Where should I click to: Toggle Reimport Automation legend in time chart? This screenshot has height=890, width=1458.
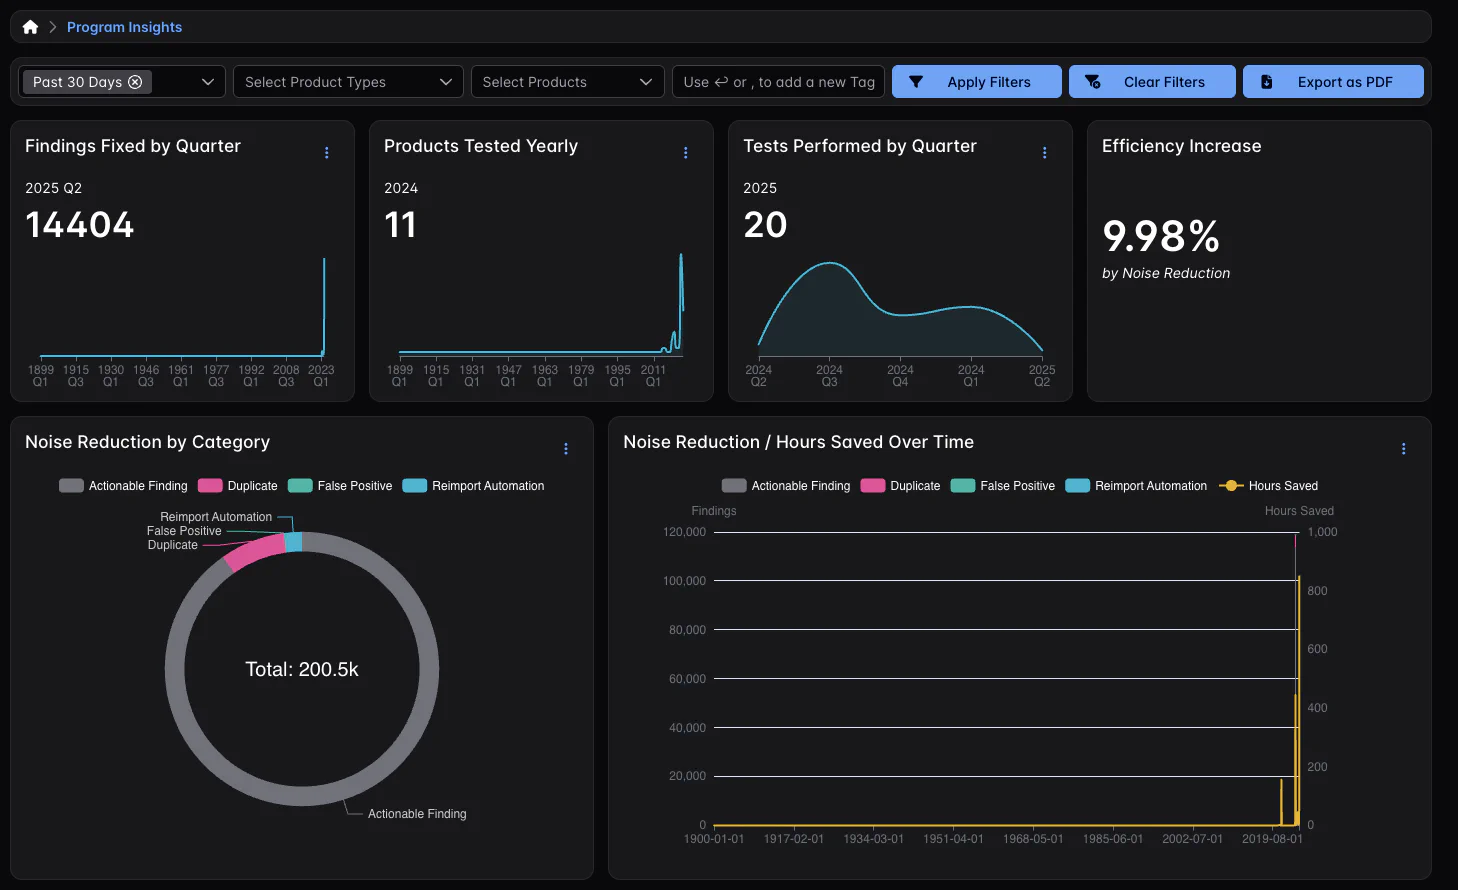[x=1137, y=486]
